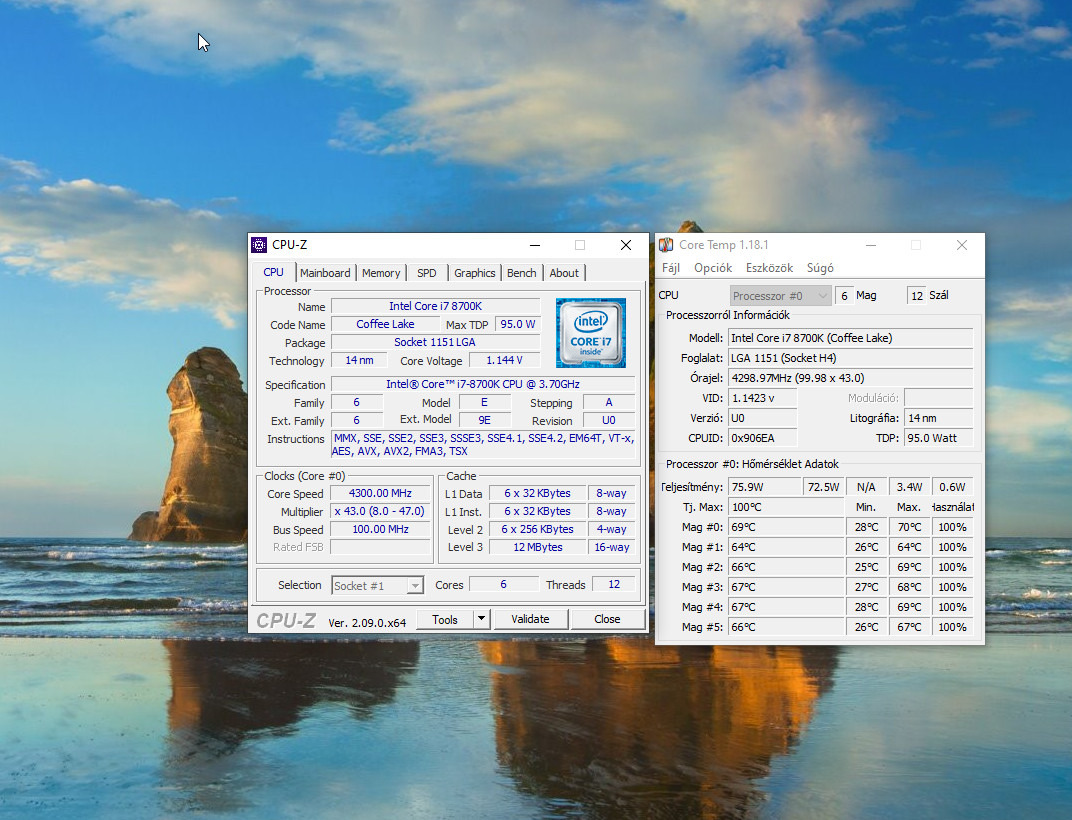Click the Specification field text

483,384
